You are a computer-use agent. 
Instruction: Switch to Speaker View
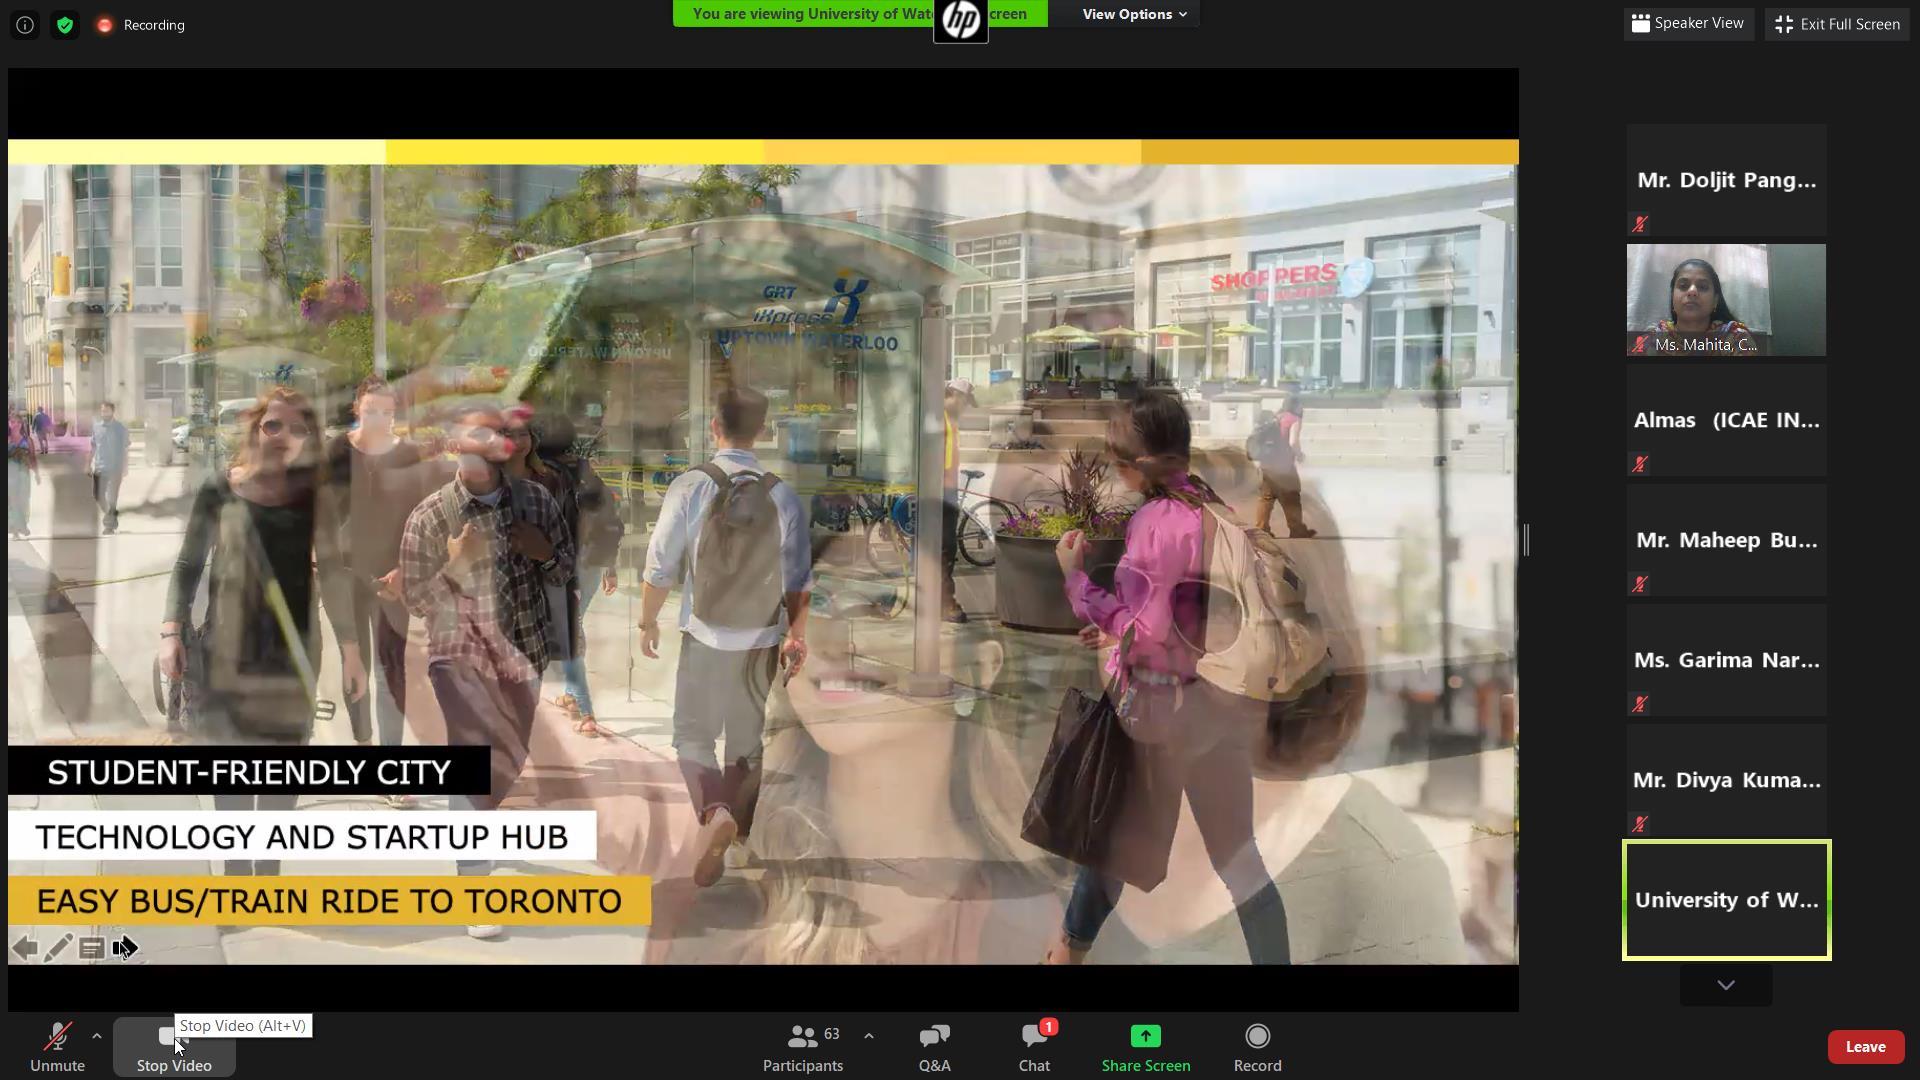coord(1688,23)
